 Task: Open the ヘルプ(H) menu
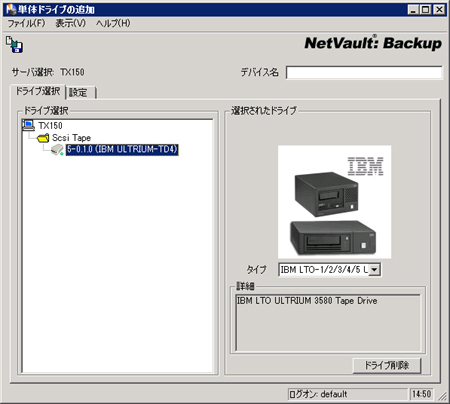pos(113,23)
